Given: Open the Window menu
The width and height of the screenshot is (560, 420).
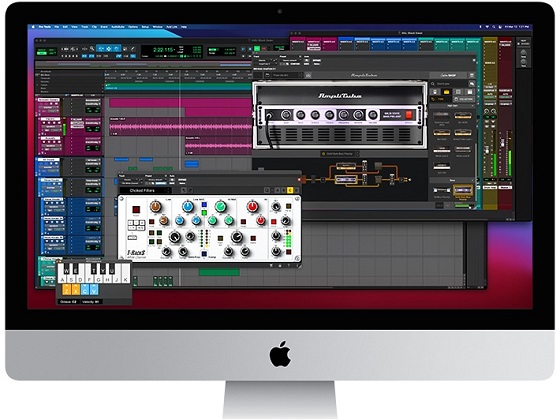Looking at the screenshot, I should pos(157,27).
